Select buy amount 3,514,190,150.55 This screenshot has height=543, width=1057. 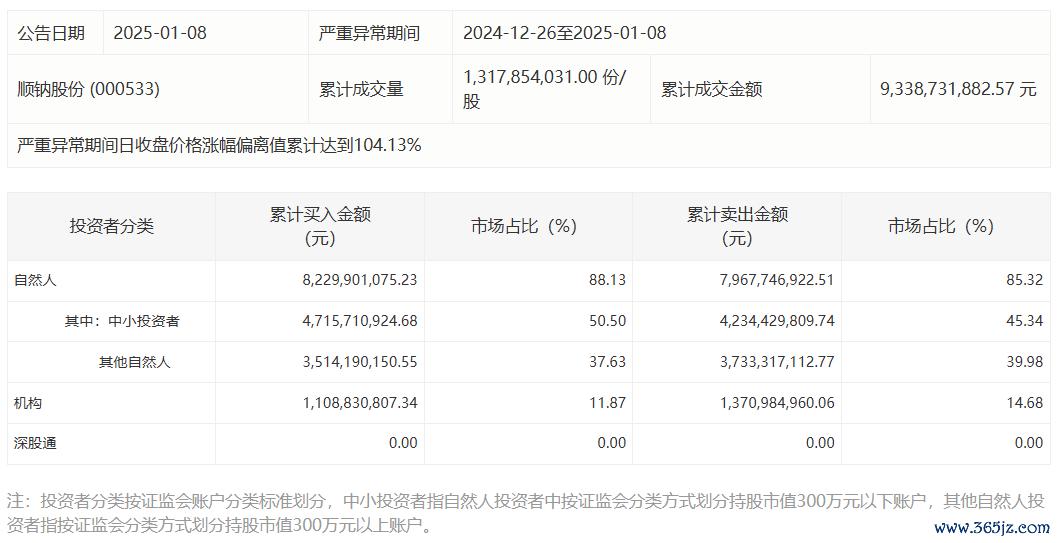click(360, 362)
